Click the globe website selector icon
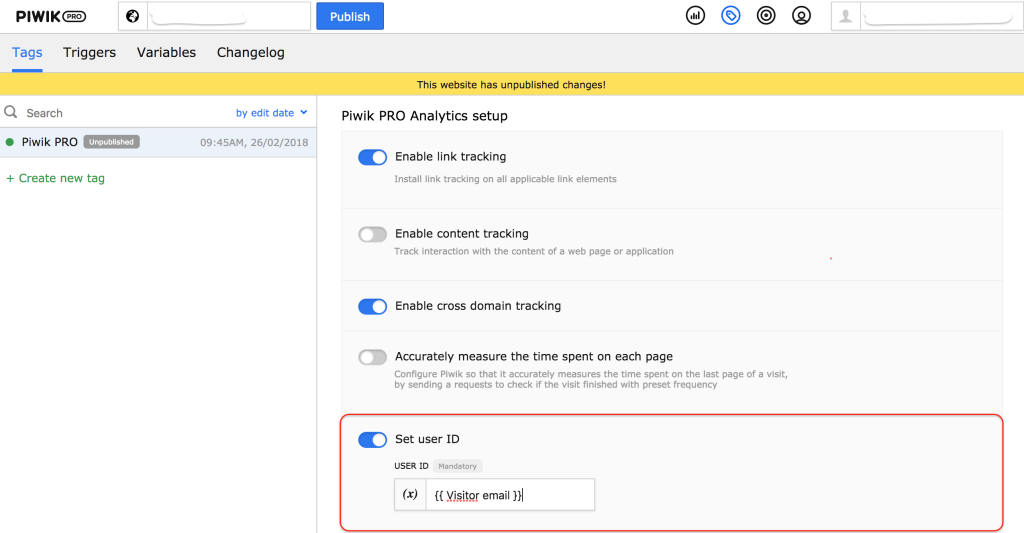 133,16
